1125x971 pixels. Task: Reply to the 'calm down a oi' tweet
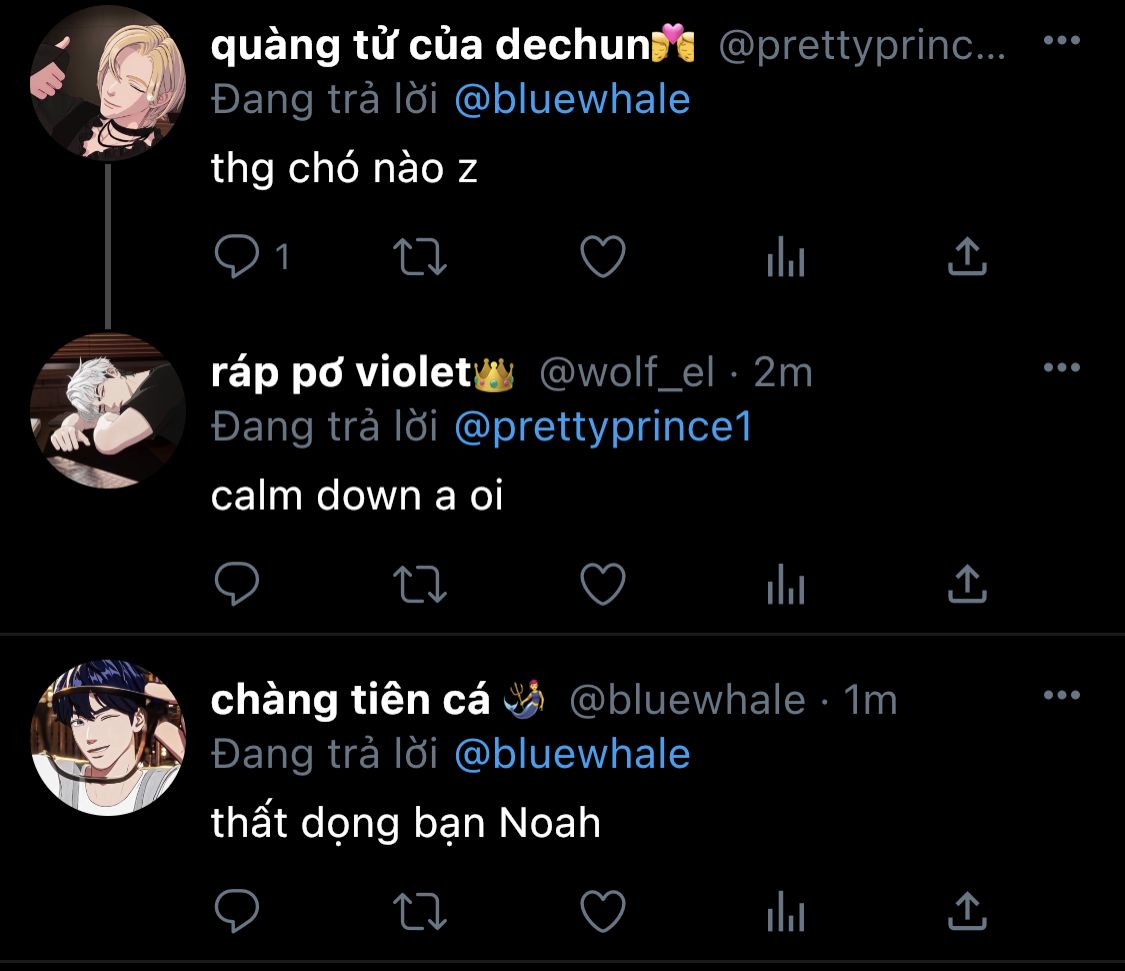237,583
